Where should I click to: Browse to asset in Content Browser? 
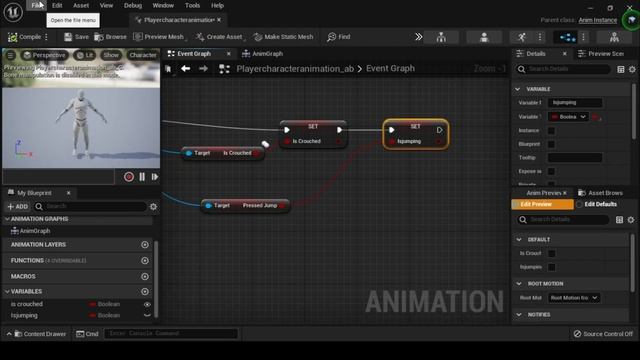click(111, 37)
